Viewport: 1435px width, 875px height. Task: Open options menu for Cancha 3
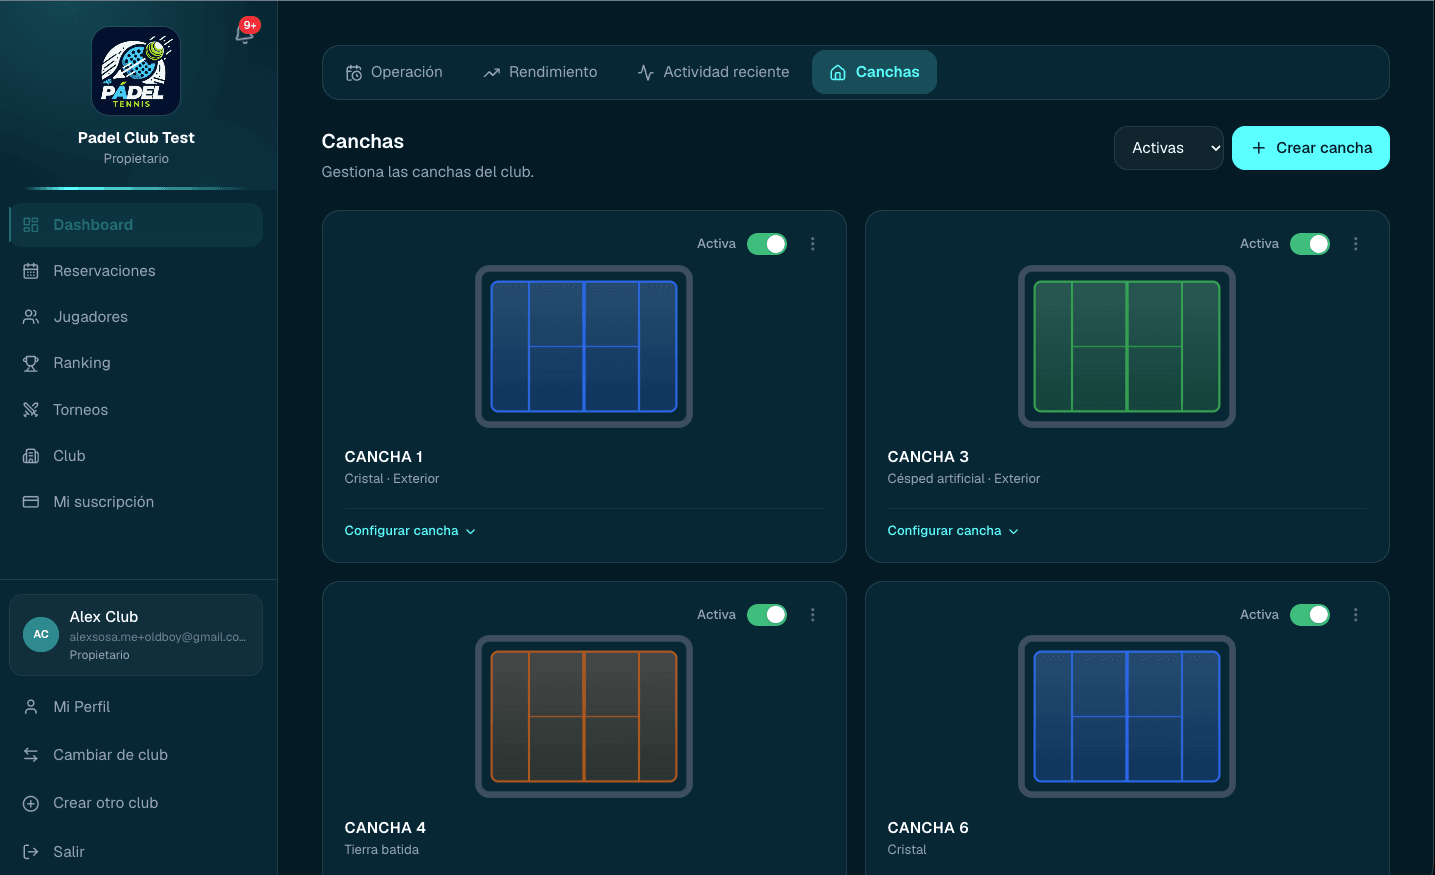click(1356, 244)
